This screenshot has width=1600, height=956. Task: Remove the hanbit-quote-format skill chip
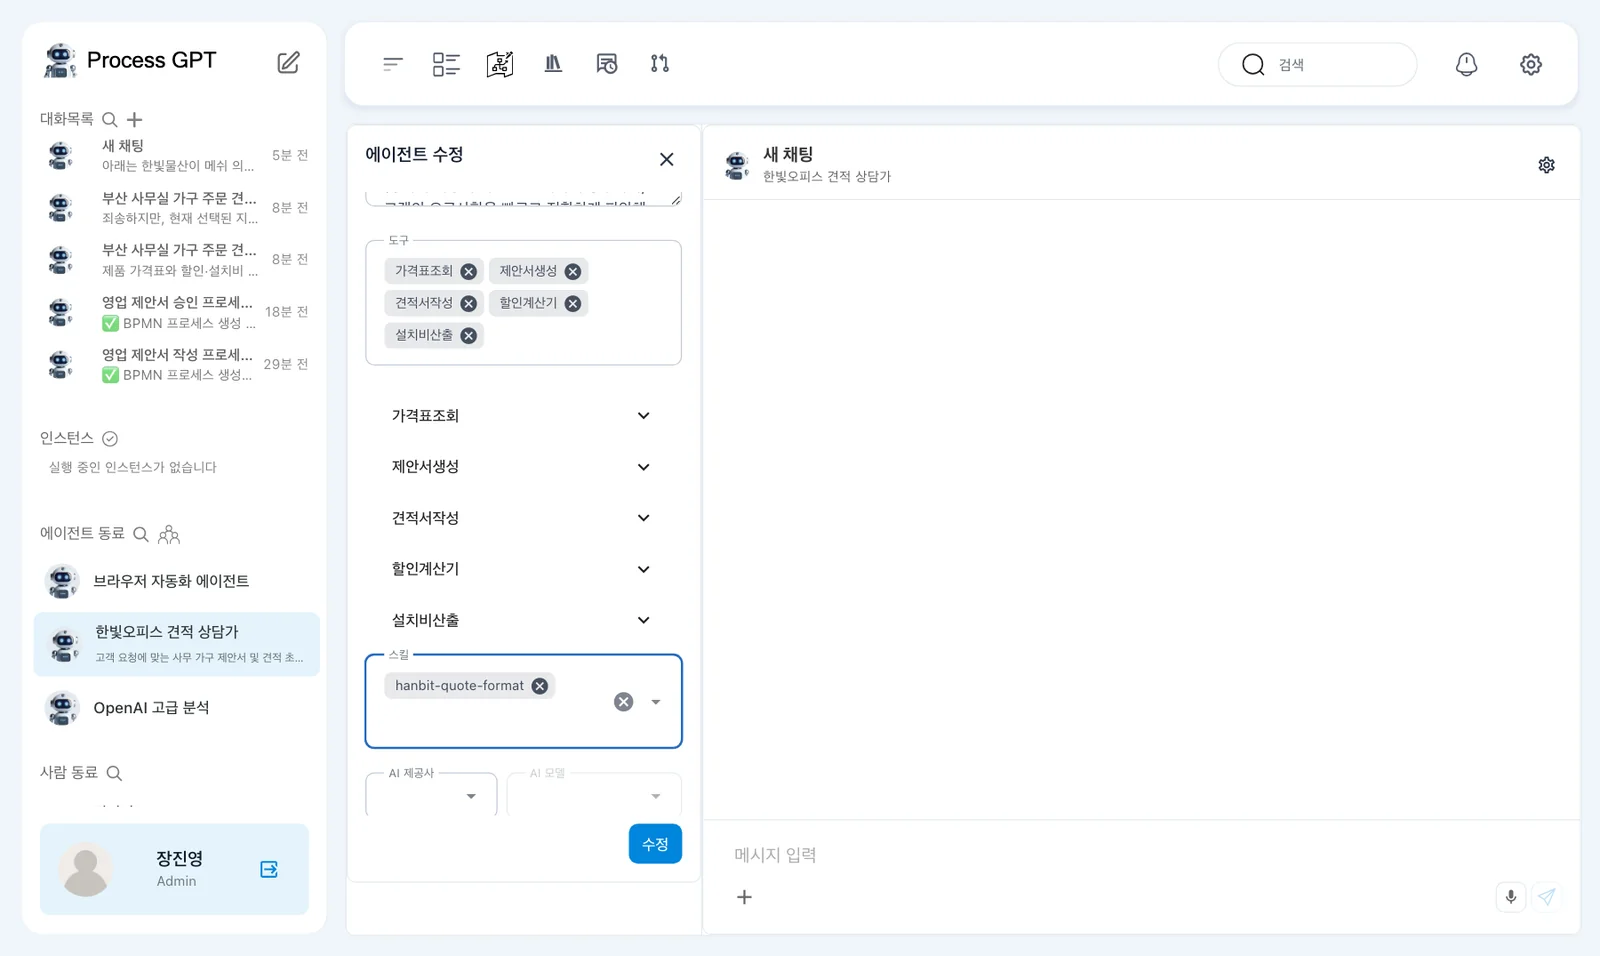point(540,686)
